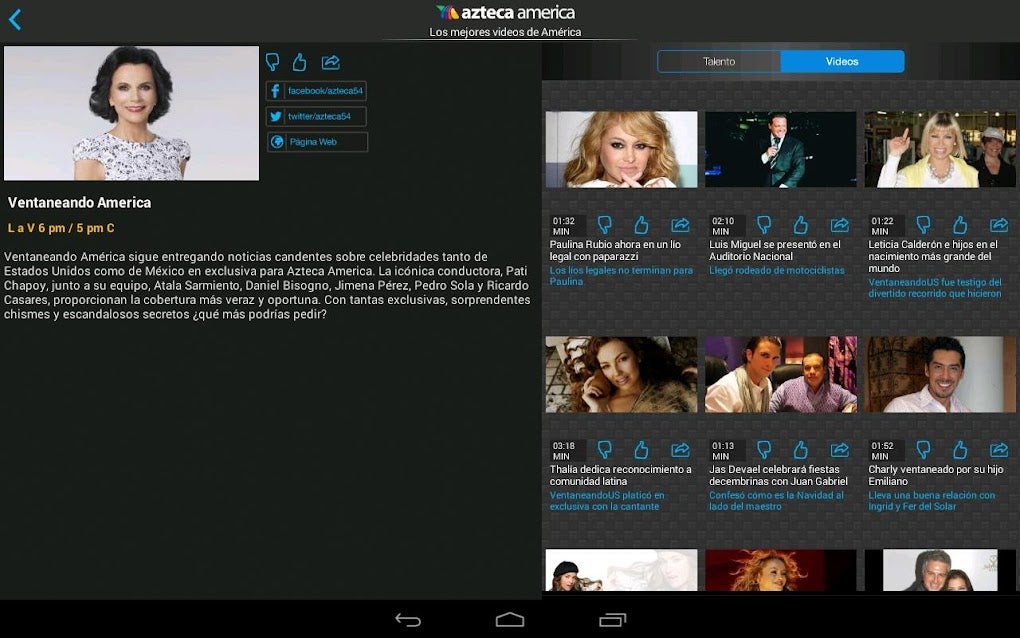Thumbs up the Thalía video
The width and height of the screenshot is (1020, 638).
(x=641, y=449)
